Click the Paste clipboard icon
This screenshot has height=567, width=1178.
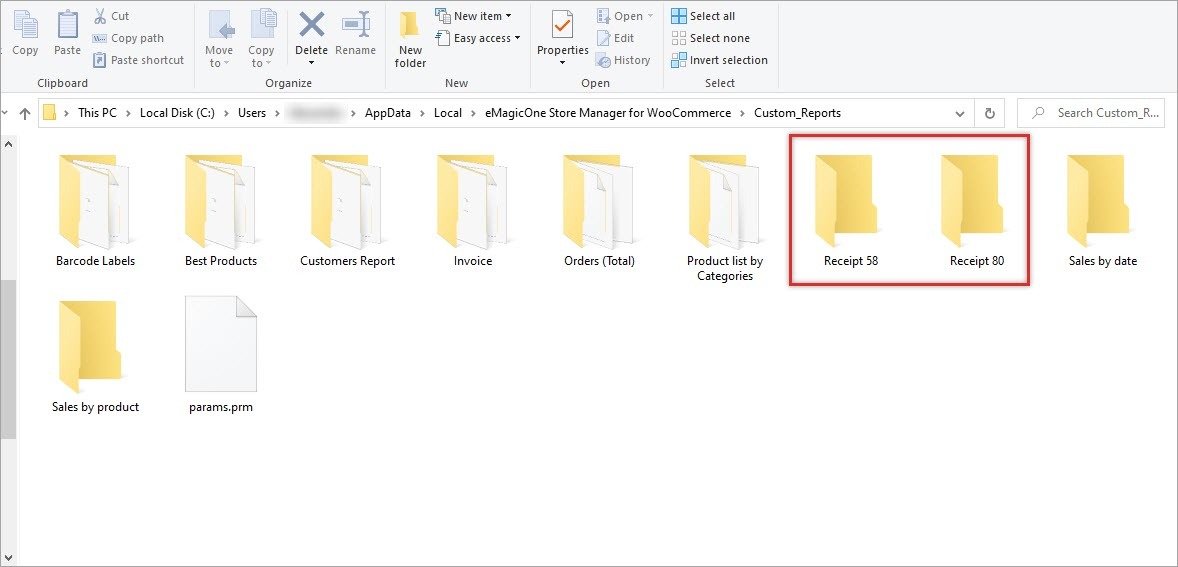(x=67, y=26)
